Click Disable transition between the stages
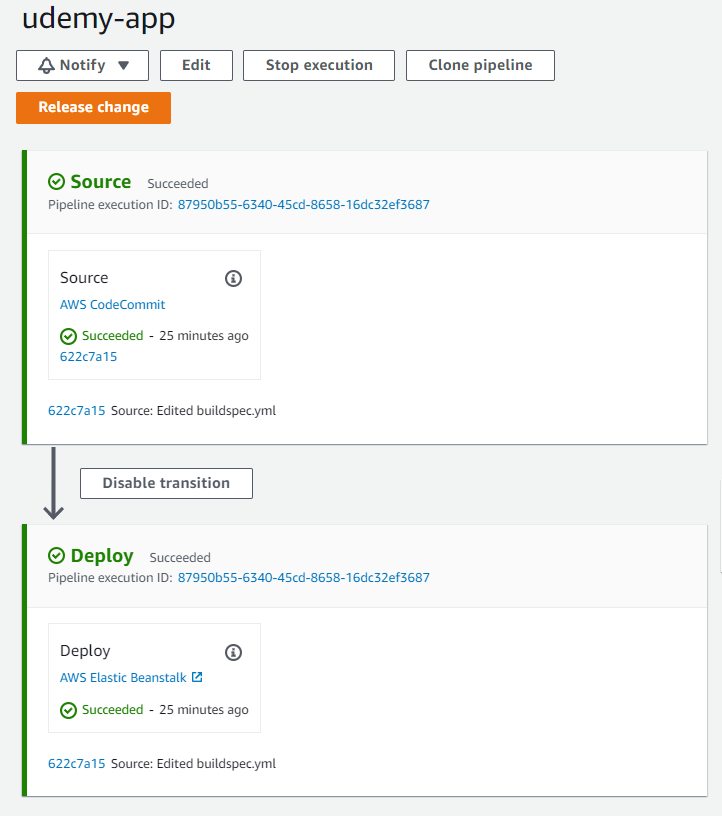 click(166, 483)
